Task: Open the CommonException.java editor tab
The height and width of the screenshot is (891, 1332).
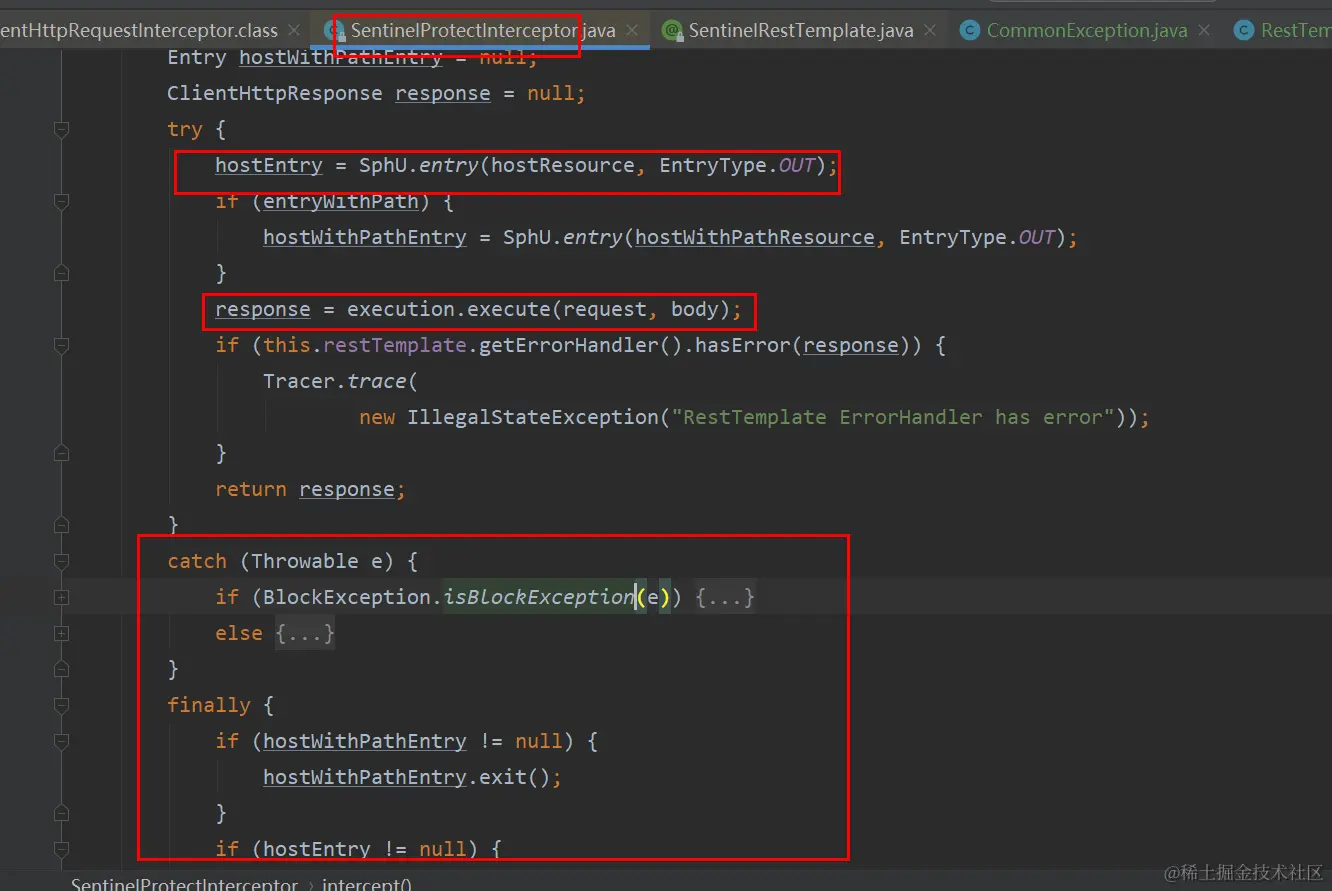Action: (1087, 30)
